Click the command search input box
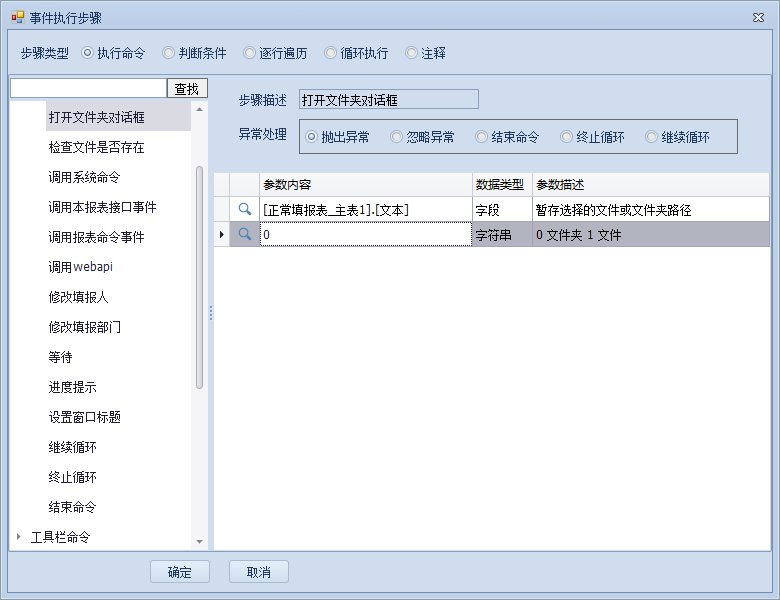The image size is (780, 600). (x=88, y=89)
